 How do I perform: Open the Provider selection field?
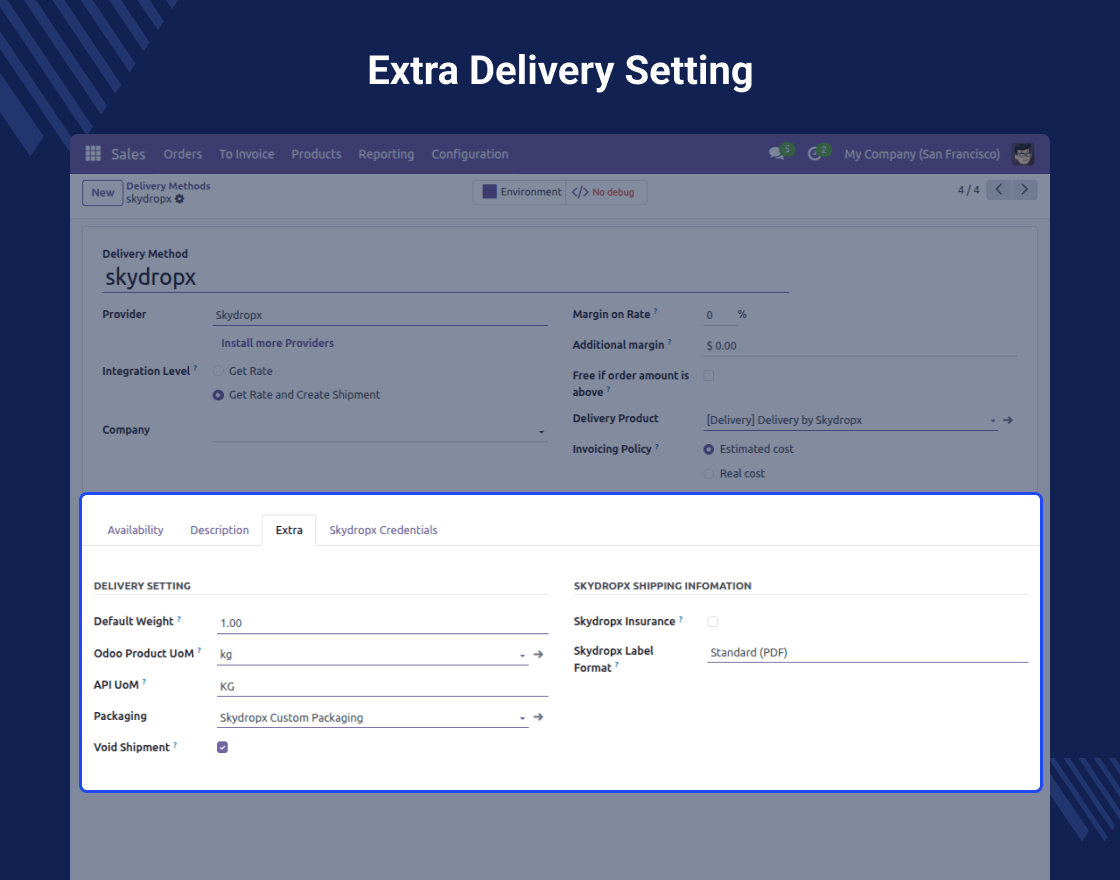point(380,315)
